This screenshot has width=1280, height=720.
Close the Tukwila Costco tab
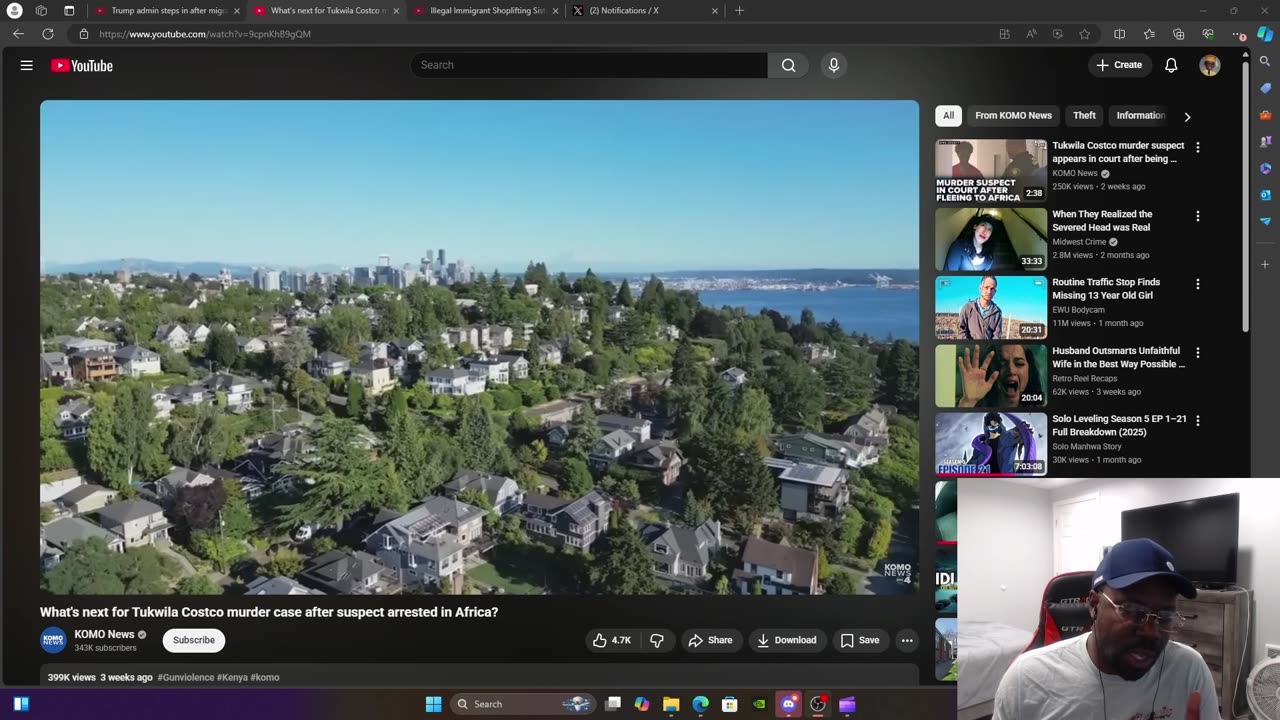tap(396, 11)
